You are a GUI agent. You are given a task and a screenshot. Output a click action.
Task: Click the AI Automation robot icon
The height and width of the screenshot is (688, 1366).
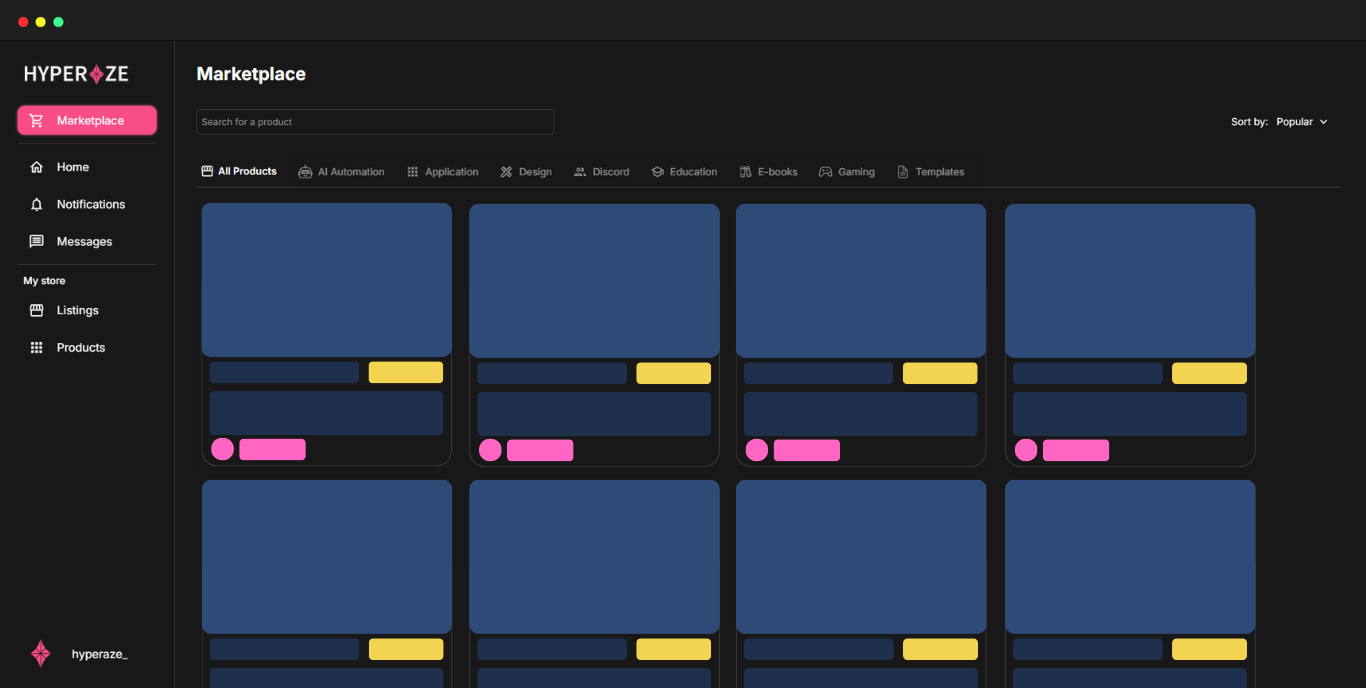[x=305, y=172]
